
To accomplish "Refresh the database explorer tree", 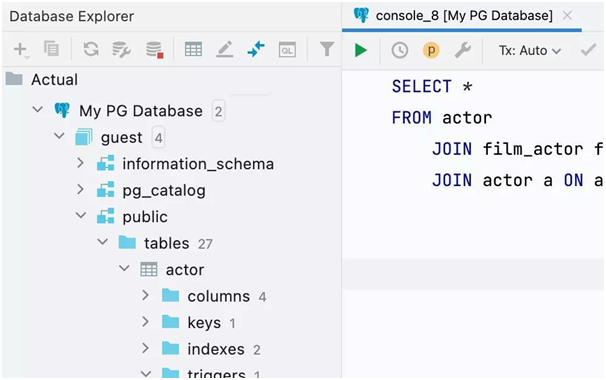I will [91, 49].
